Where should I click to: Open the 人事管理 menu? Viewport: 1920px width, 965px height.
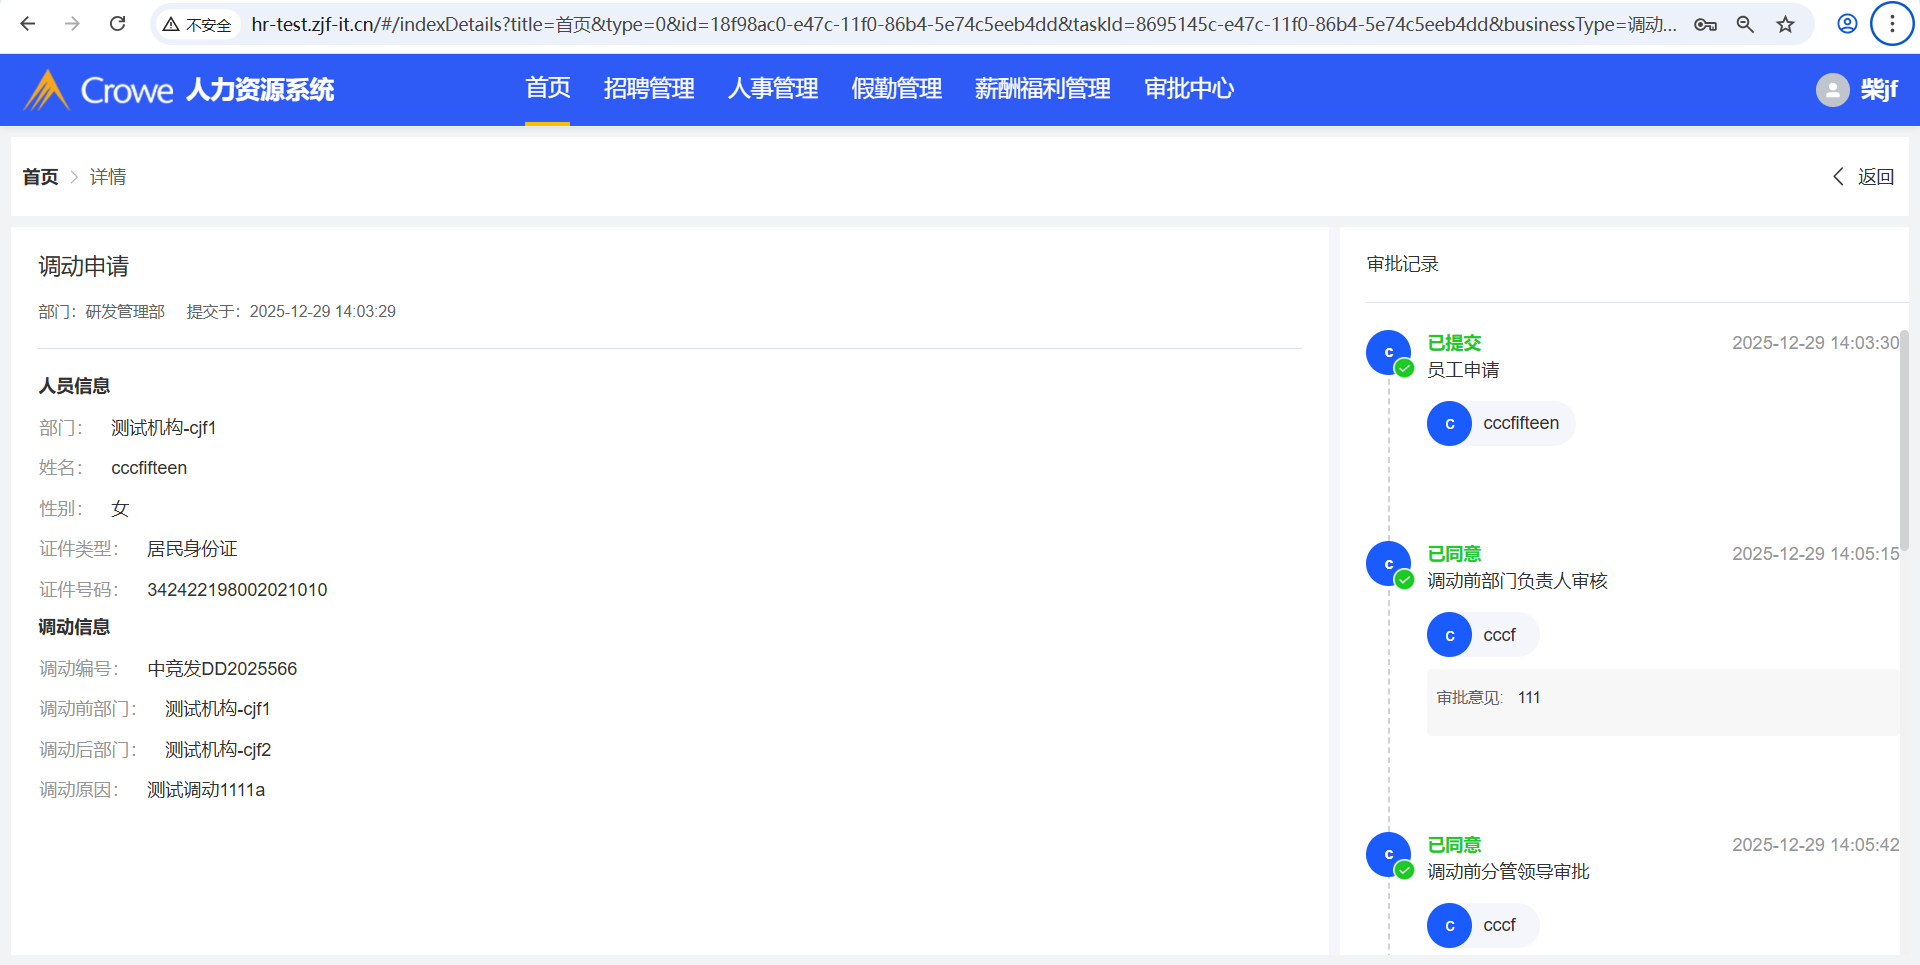[x=772, y=89]
